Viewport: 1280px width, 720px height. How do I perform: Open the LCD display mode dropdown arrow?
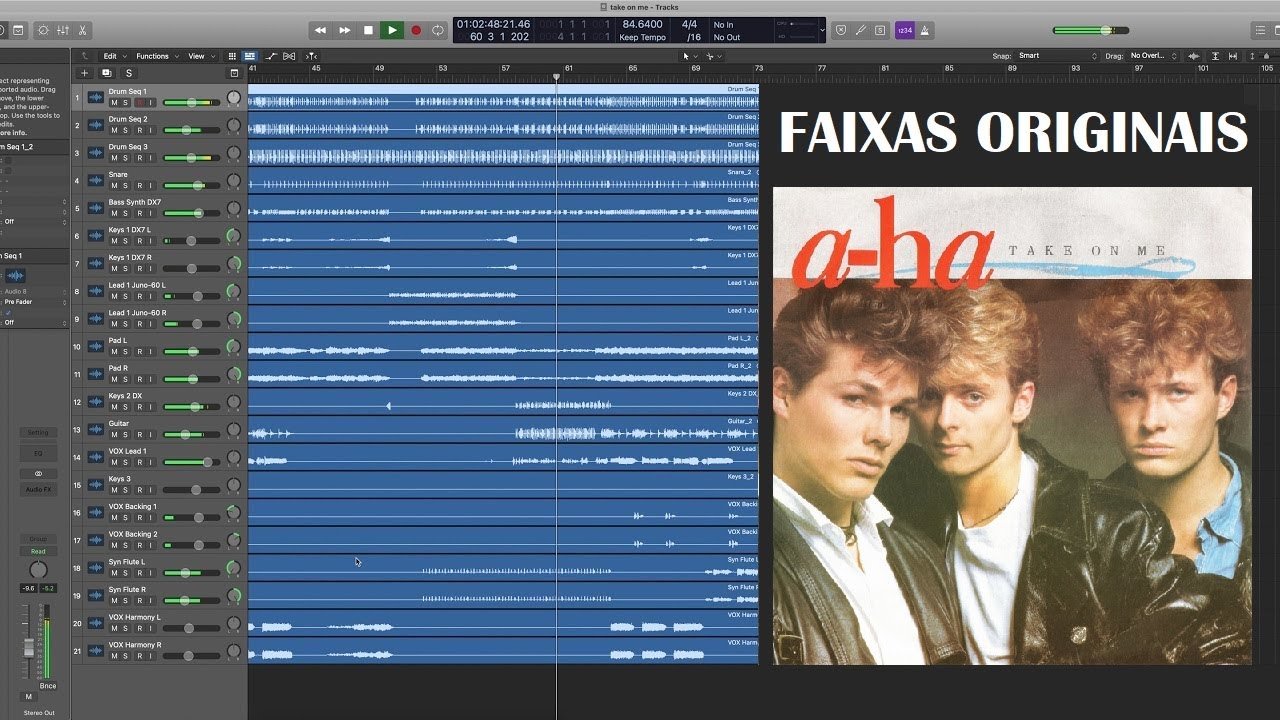click(x=822, y=30)
